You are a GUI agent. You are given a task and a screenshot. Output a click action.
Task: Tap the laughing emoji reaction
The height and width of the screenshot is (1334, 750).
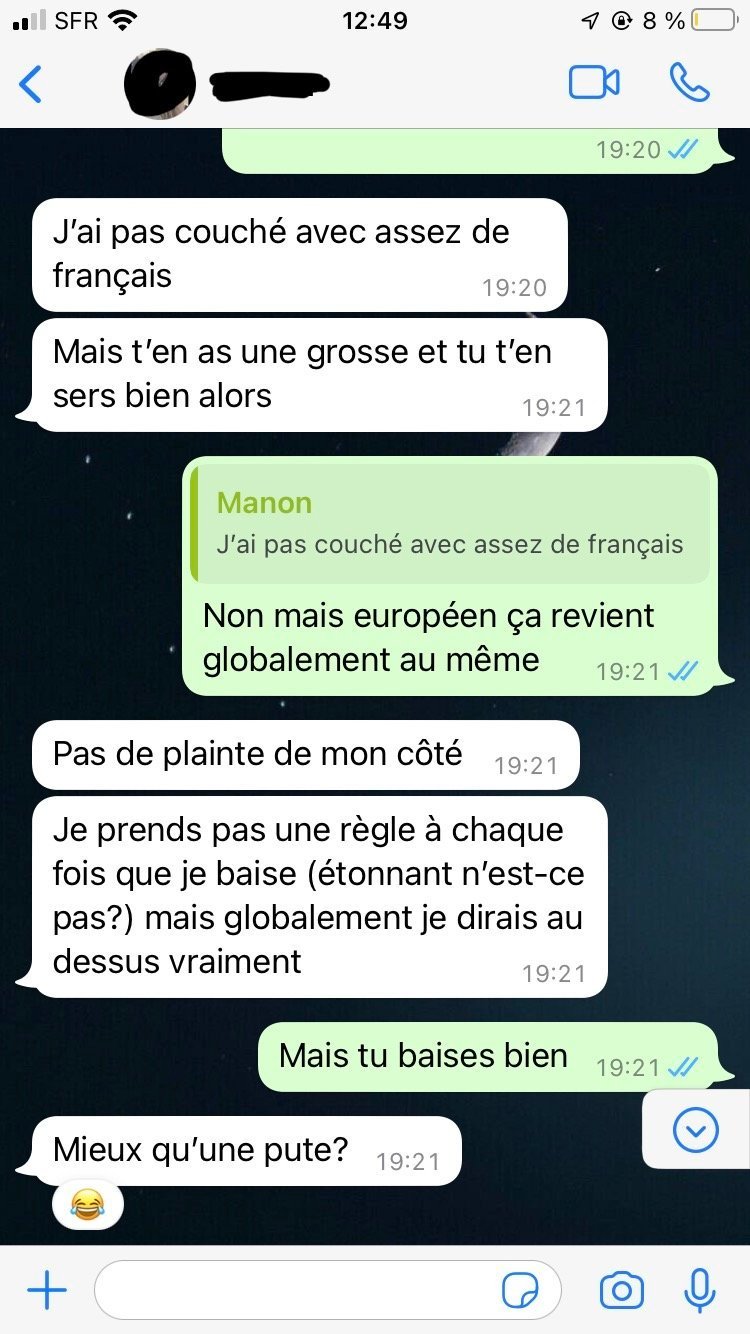pos(88,1204)
